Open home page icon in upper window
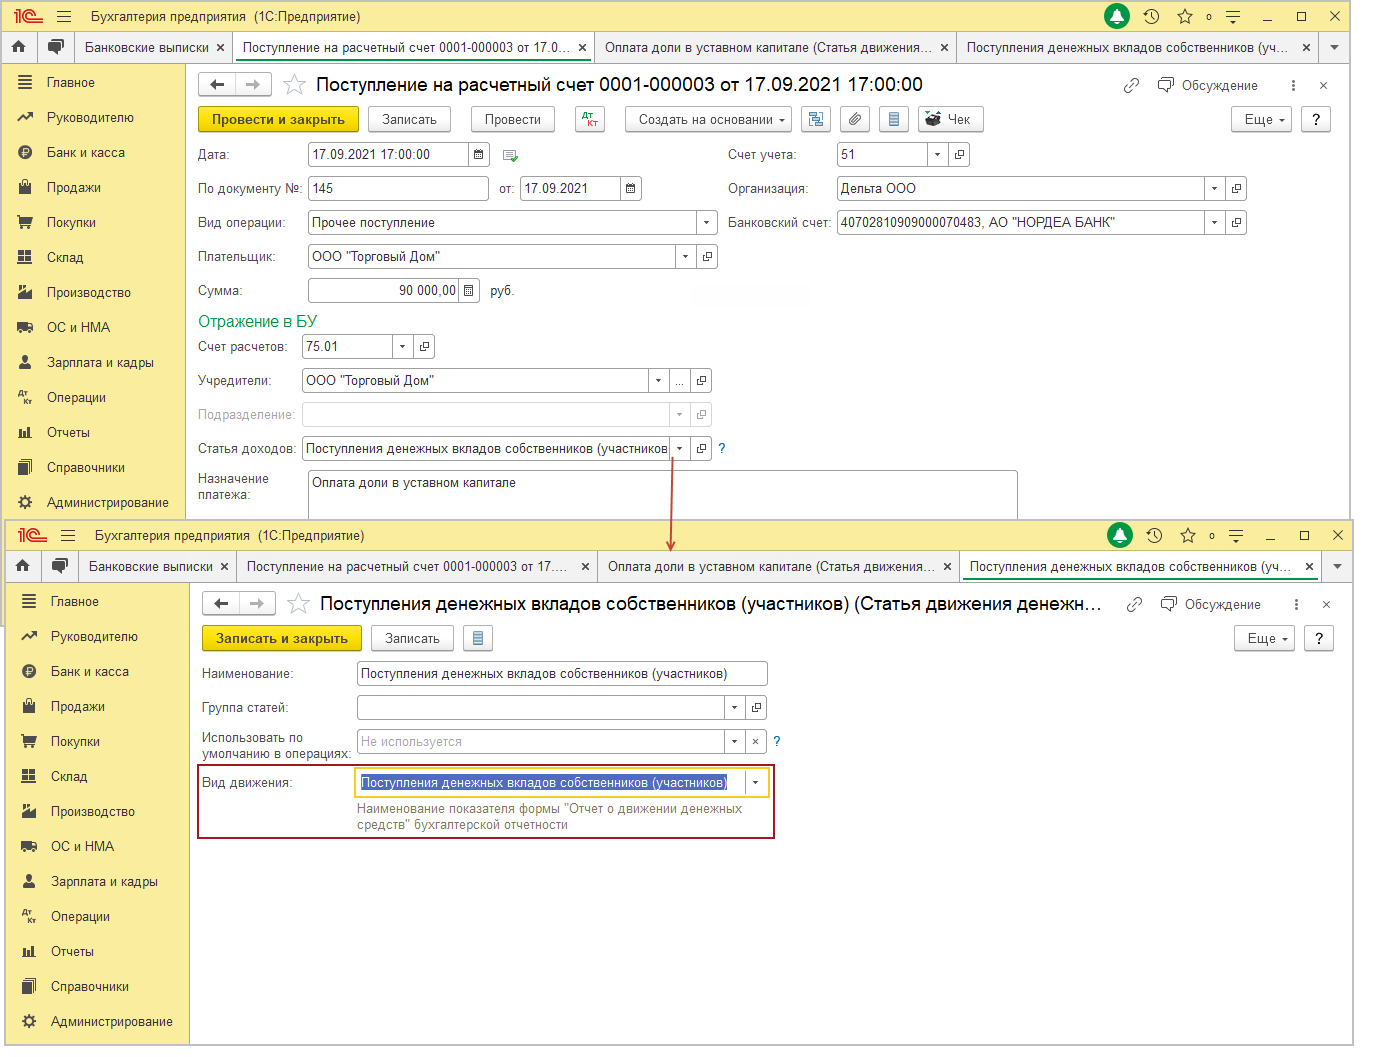 coord(19,47)
